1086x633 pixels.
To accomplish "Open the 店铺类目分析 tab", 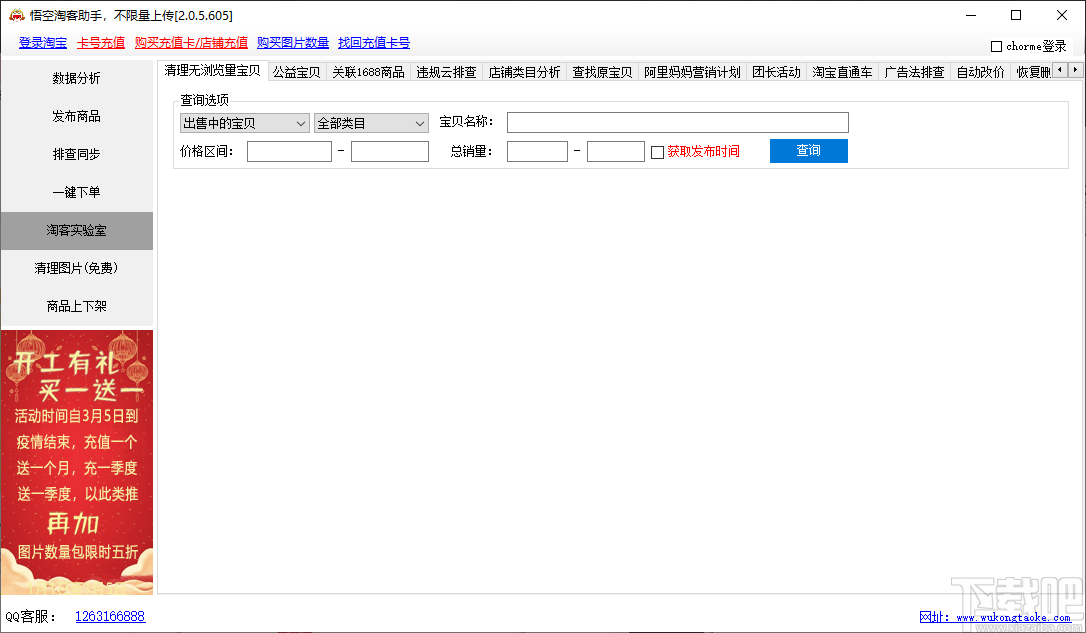I will point(524,72).
